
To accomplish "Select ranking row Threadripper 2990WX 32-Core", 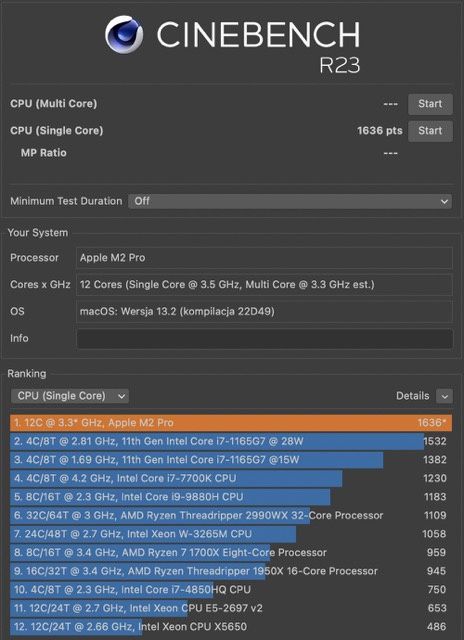I will pos(231,516).
